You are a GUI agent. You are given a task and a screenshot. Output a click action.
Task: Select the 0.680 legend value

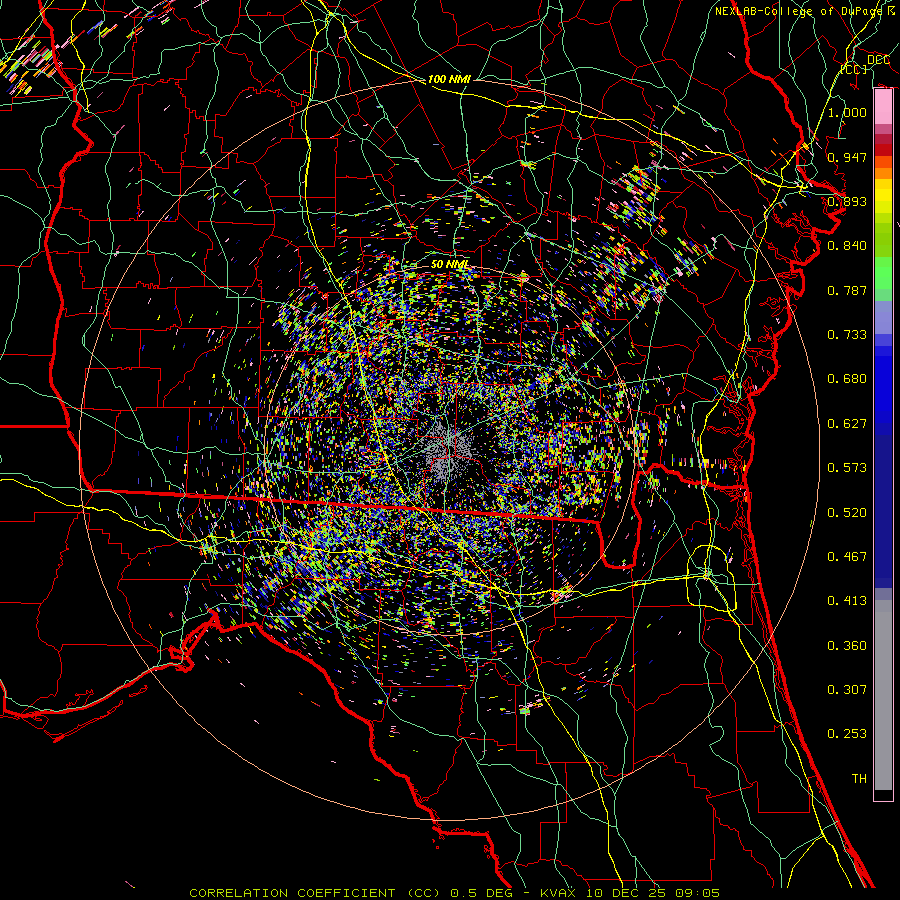[847, 379]
